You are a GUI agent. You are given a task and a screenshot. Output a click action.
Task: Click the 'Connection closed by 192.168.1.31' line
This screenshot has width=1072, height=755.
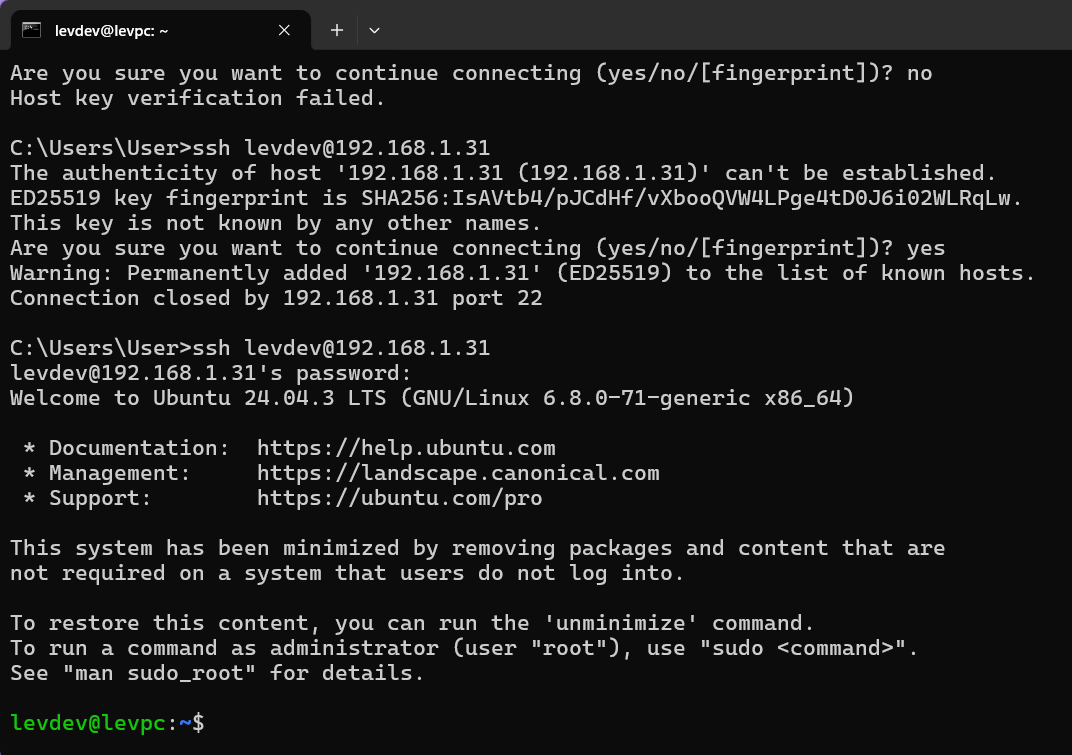click(276, 298)
